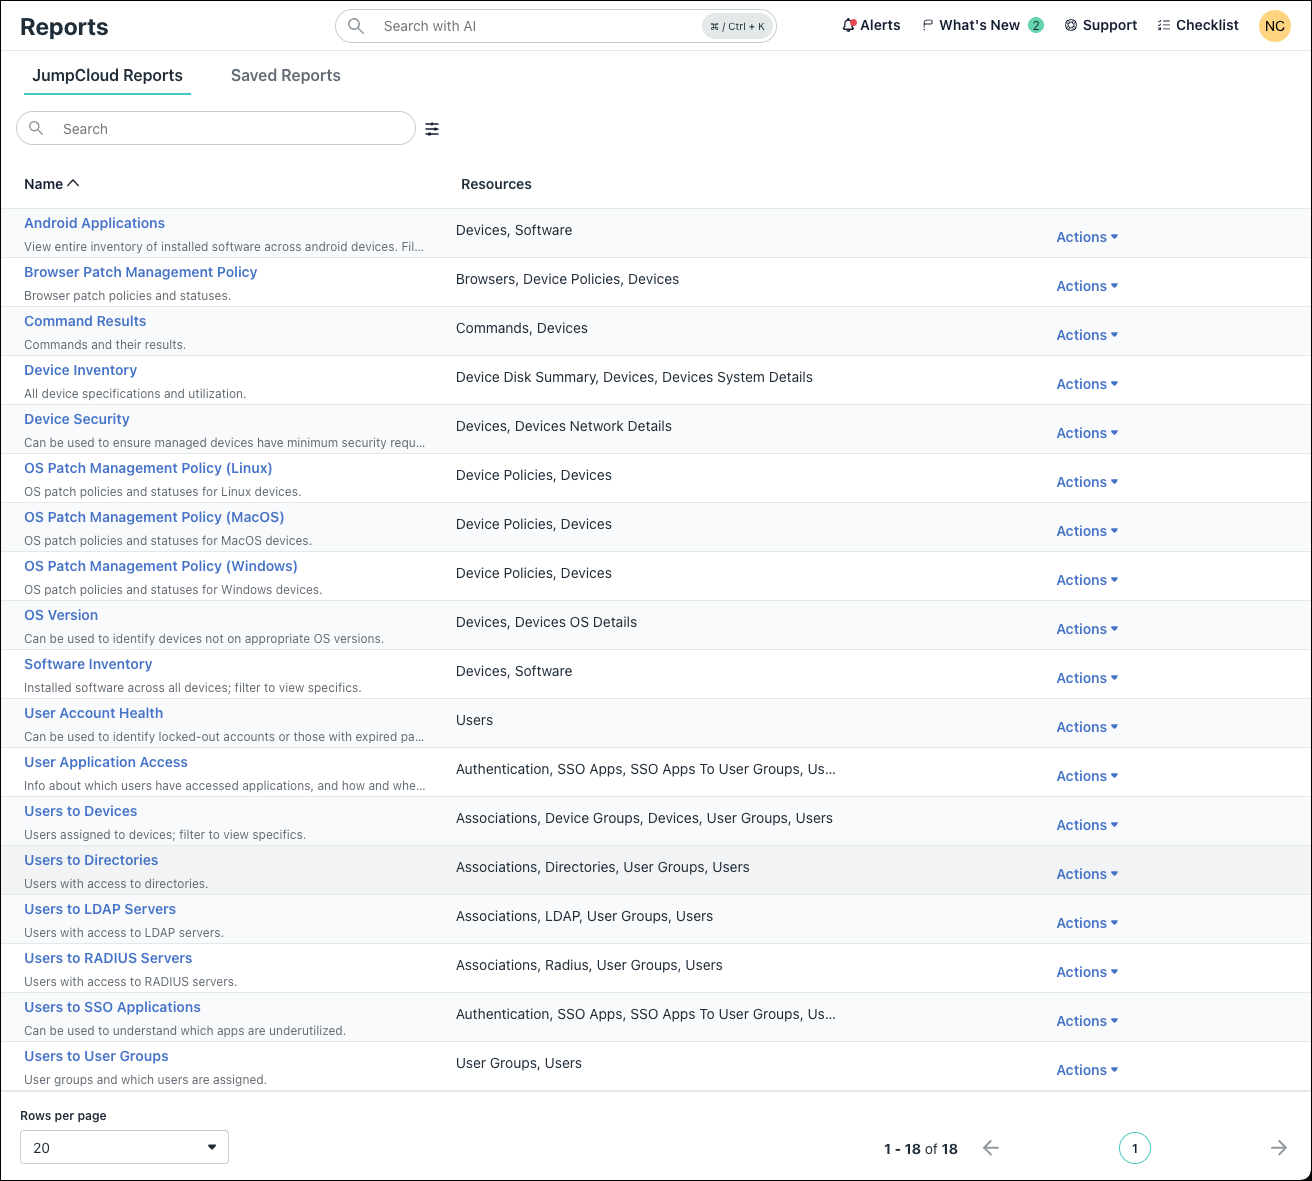
Task: Open the Command Results report
Action: pos(85,321)
